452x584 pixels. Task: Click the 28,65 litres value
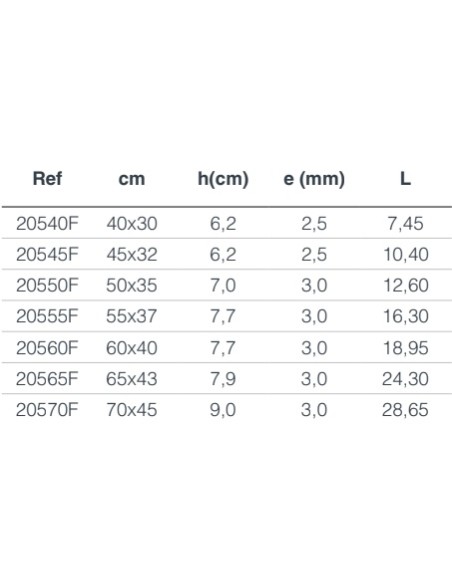coord(405,410)
